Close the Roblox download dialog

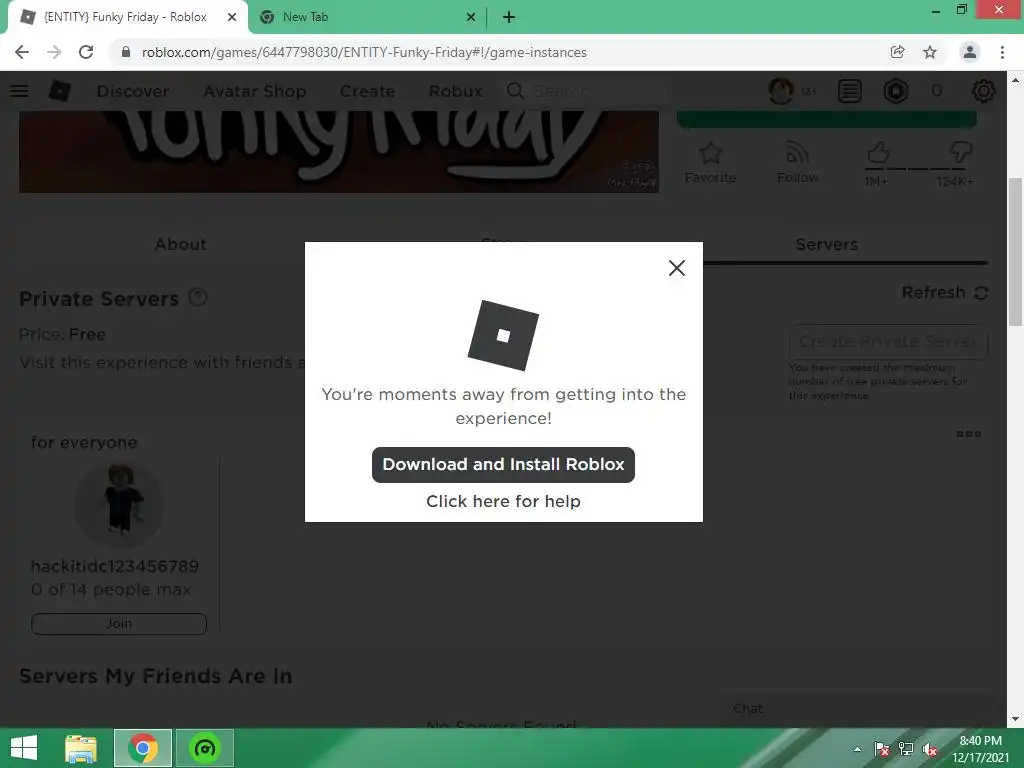pyautogui.click(x=677, y=268)
